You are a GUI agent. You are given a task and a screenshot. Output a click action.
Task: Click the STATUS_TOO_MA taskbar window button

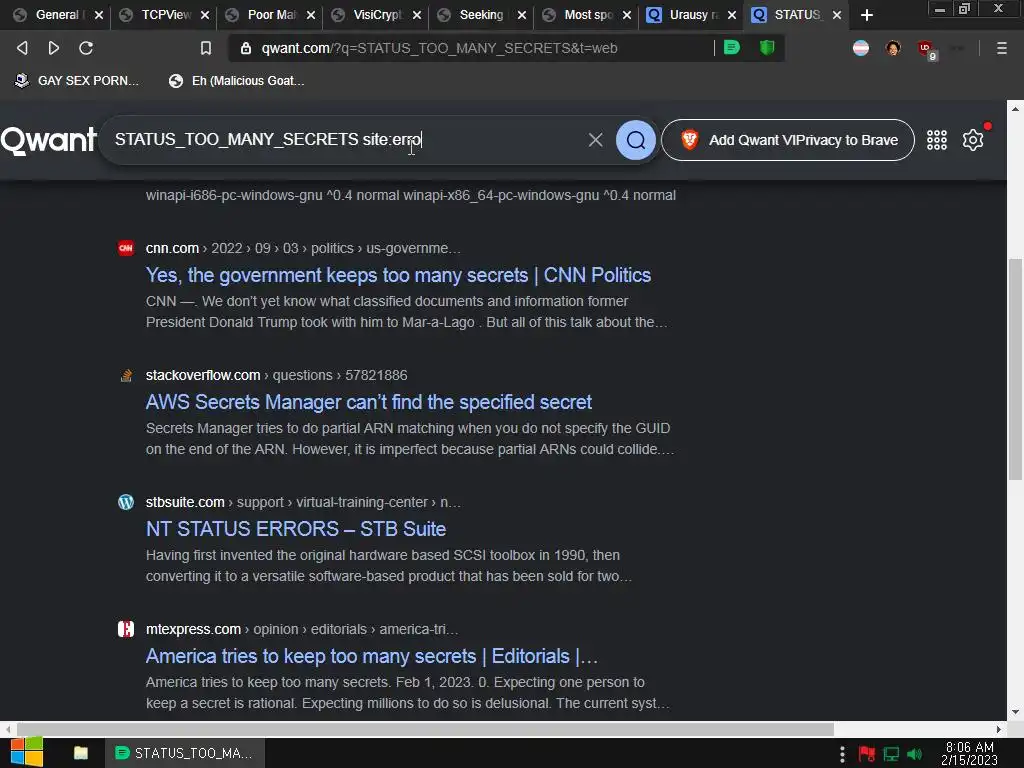(184, 753)
